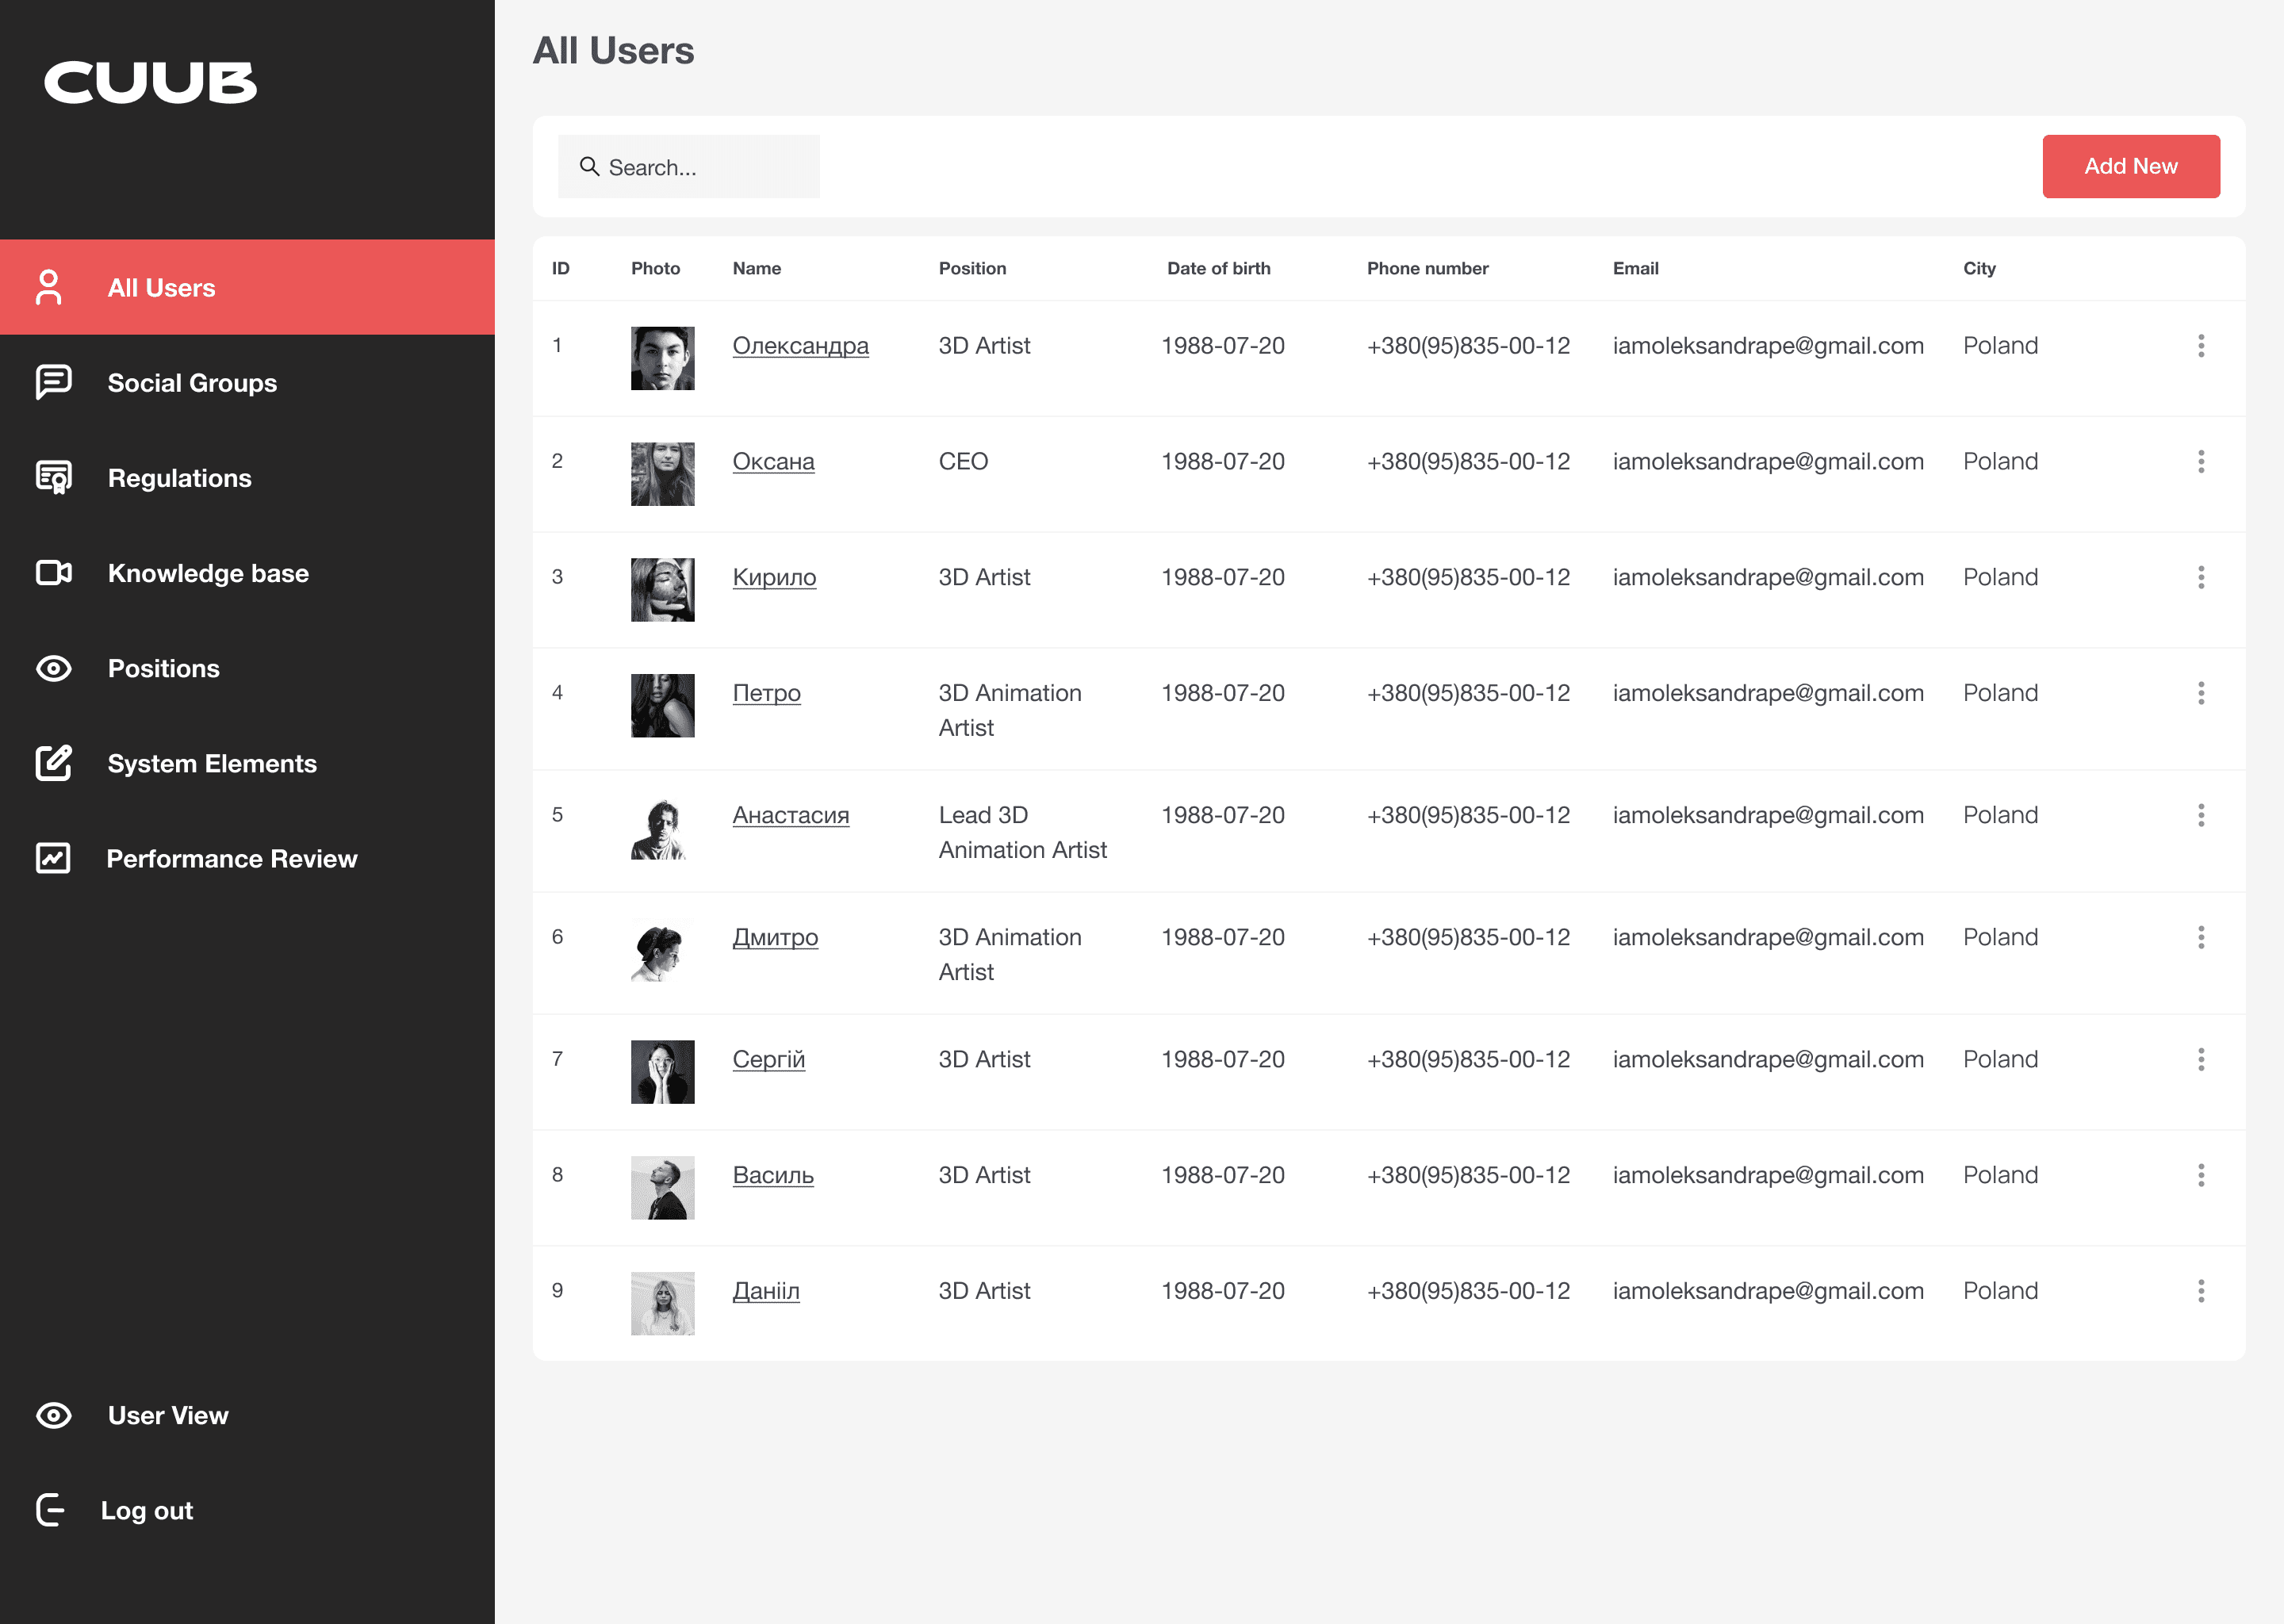Open actions menu for Сергій row
The height and width of the screenshot is (1624, 2284).
coord(2200,1059)
